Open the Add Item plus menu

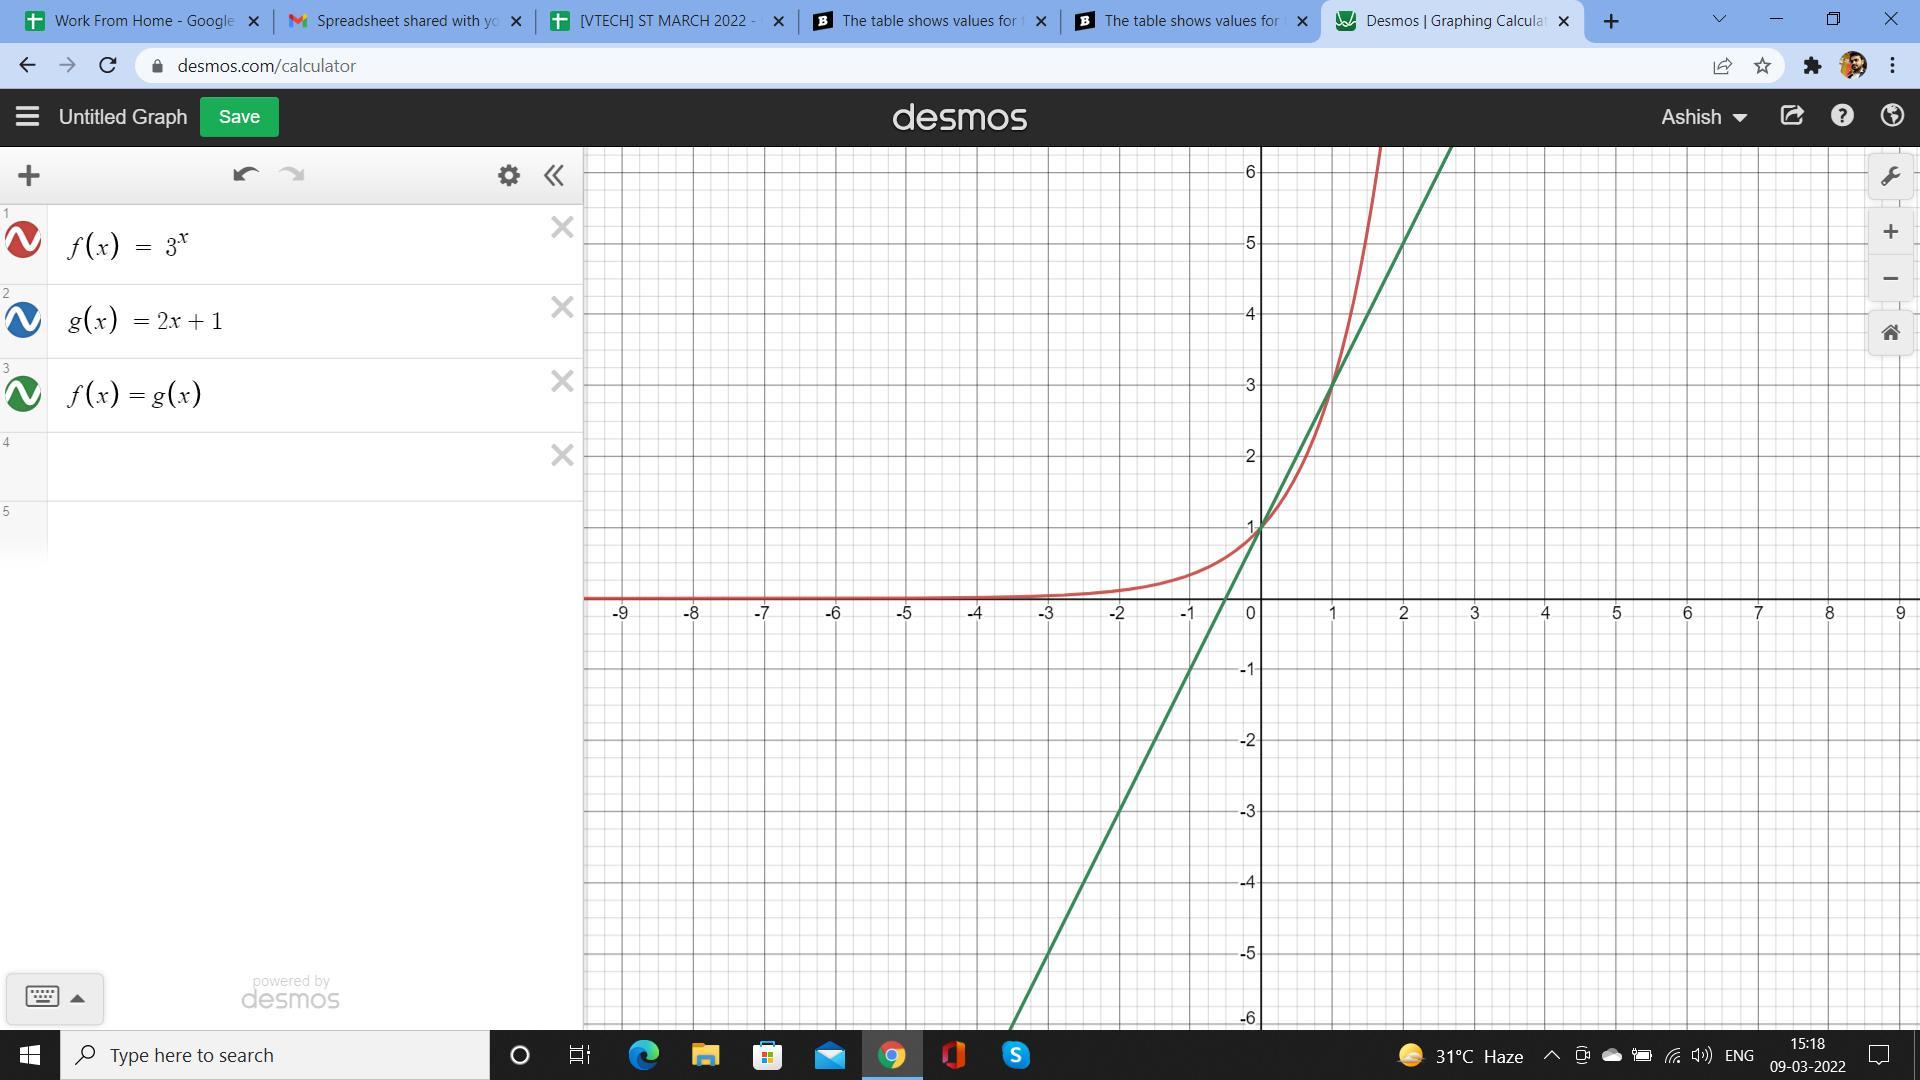[x=29, y=176]
